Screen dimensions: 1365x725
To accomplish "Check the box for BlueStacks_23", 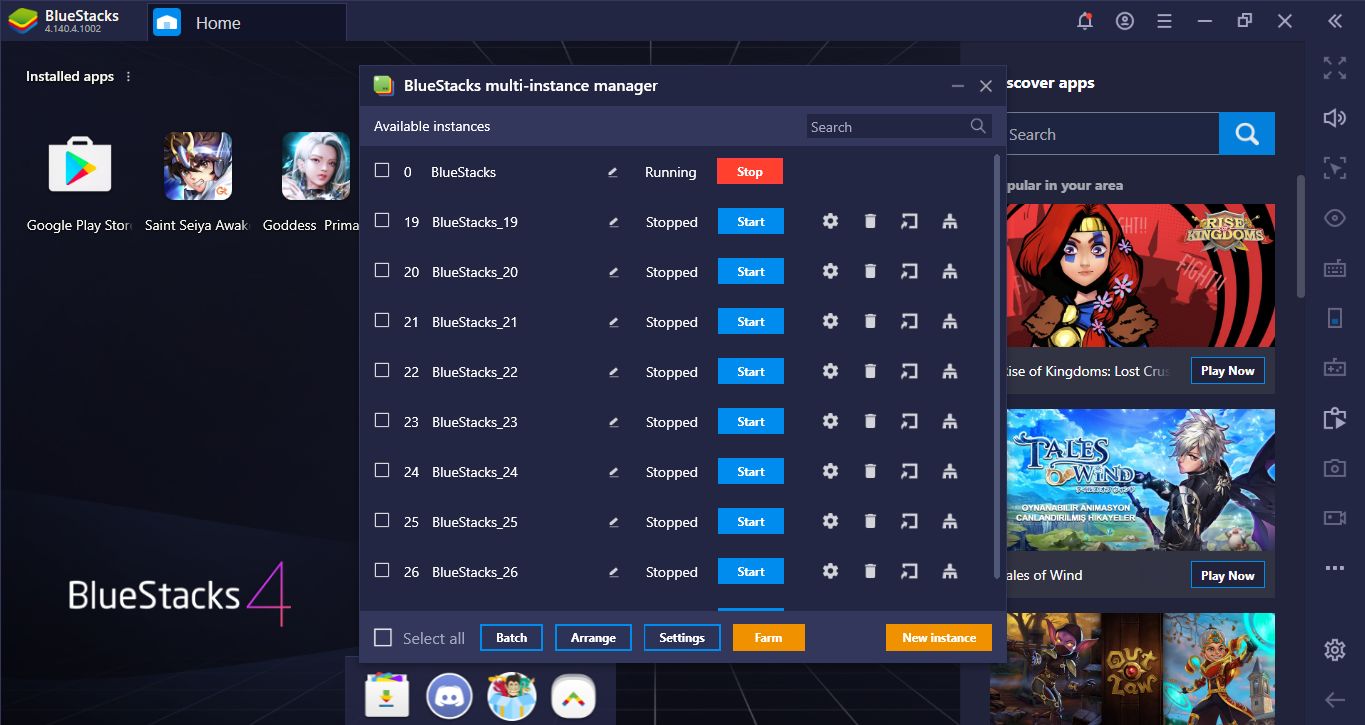I will click(x=382, y=420).
